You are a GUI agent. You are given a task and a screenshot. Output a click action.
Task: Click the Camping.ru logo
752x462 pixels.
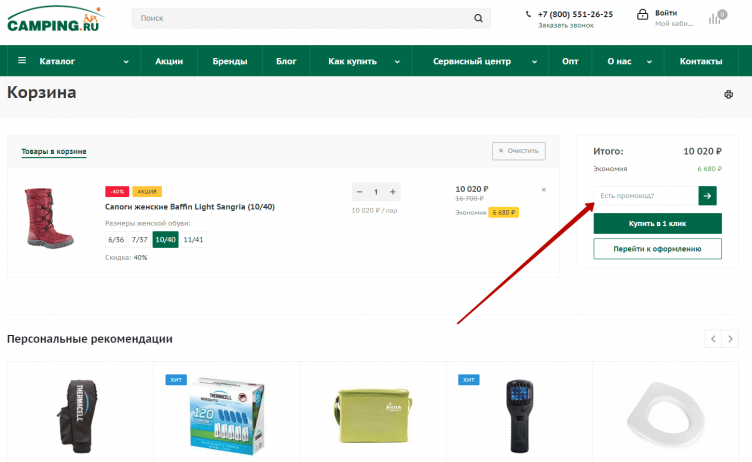point(56,19)
